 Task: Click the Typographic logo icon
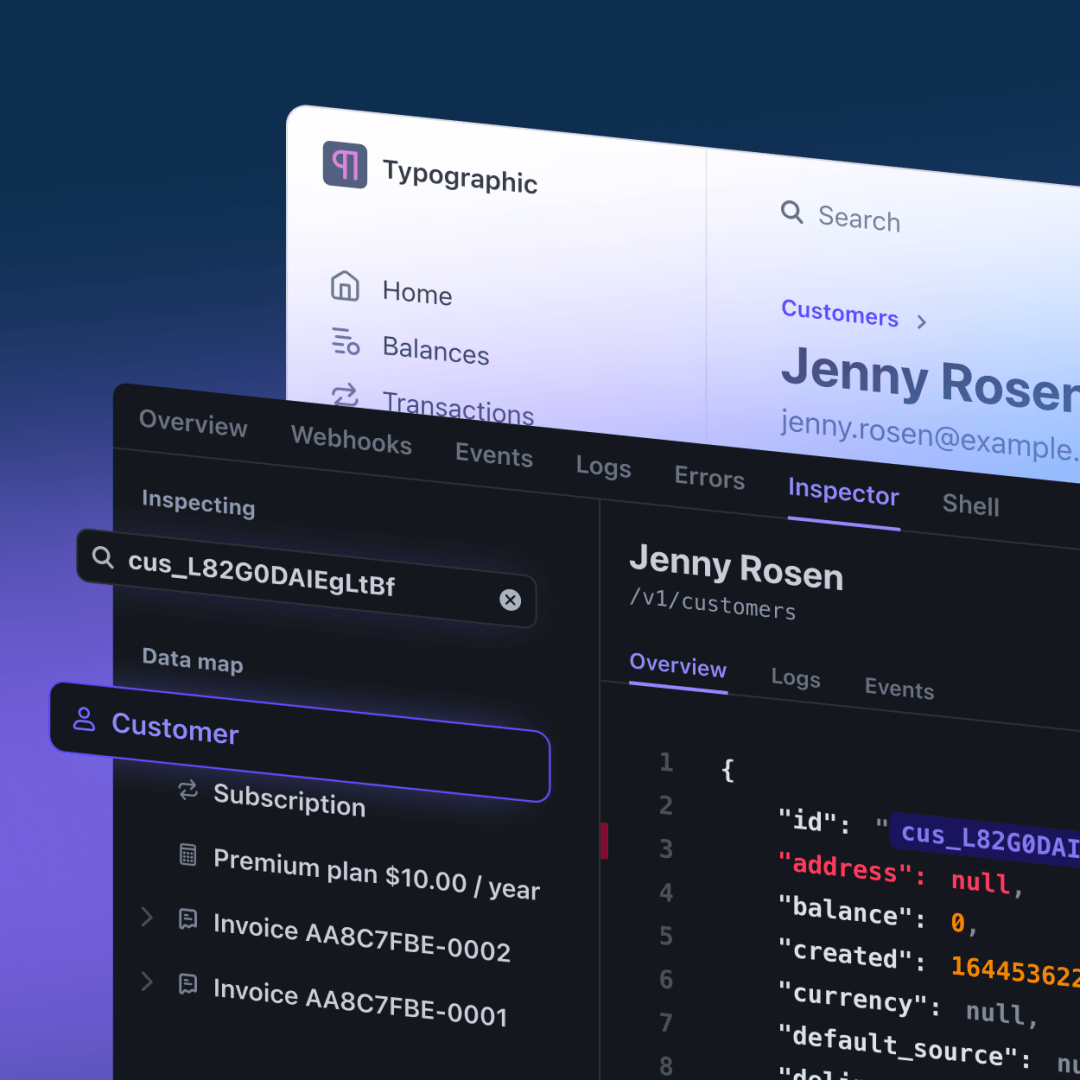[344, 165]
